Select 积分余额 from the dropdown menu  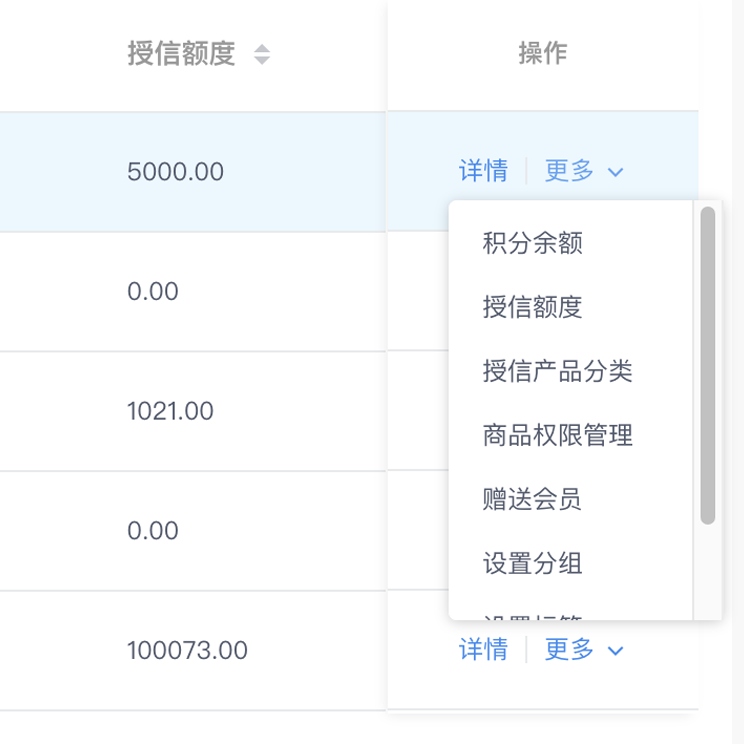pyautogui.click(x=532, y=243)
